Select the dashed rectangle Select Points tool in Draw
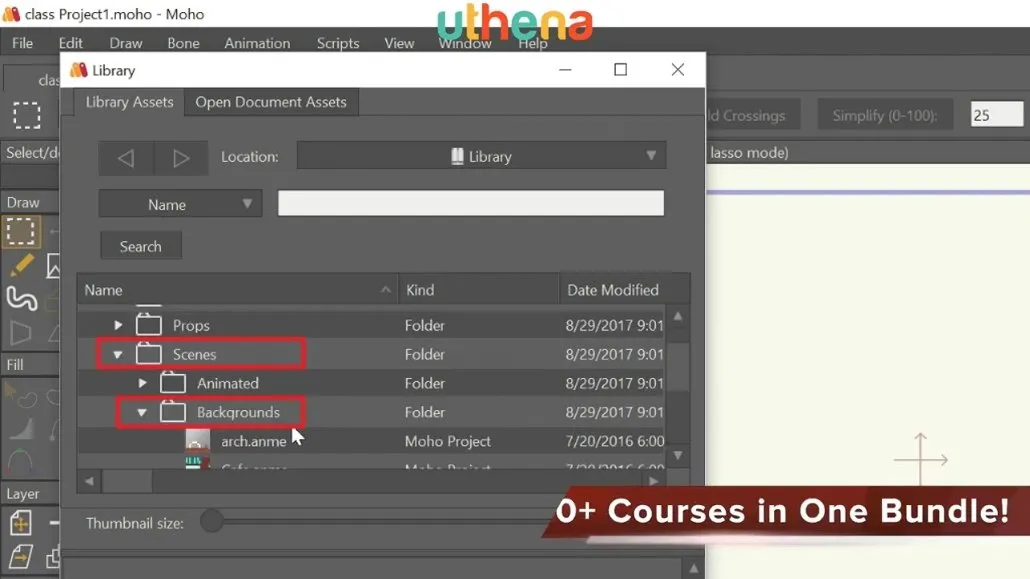The image size is (1030, 579). 20,231
